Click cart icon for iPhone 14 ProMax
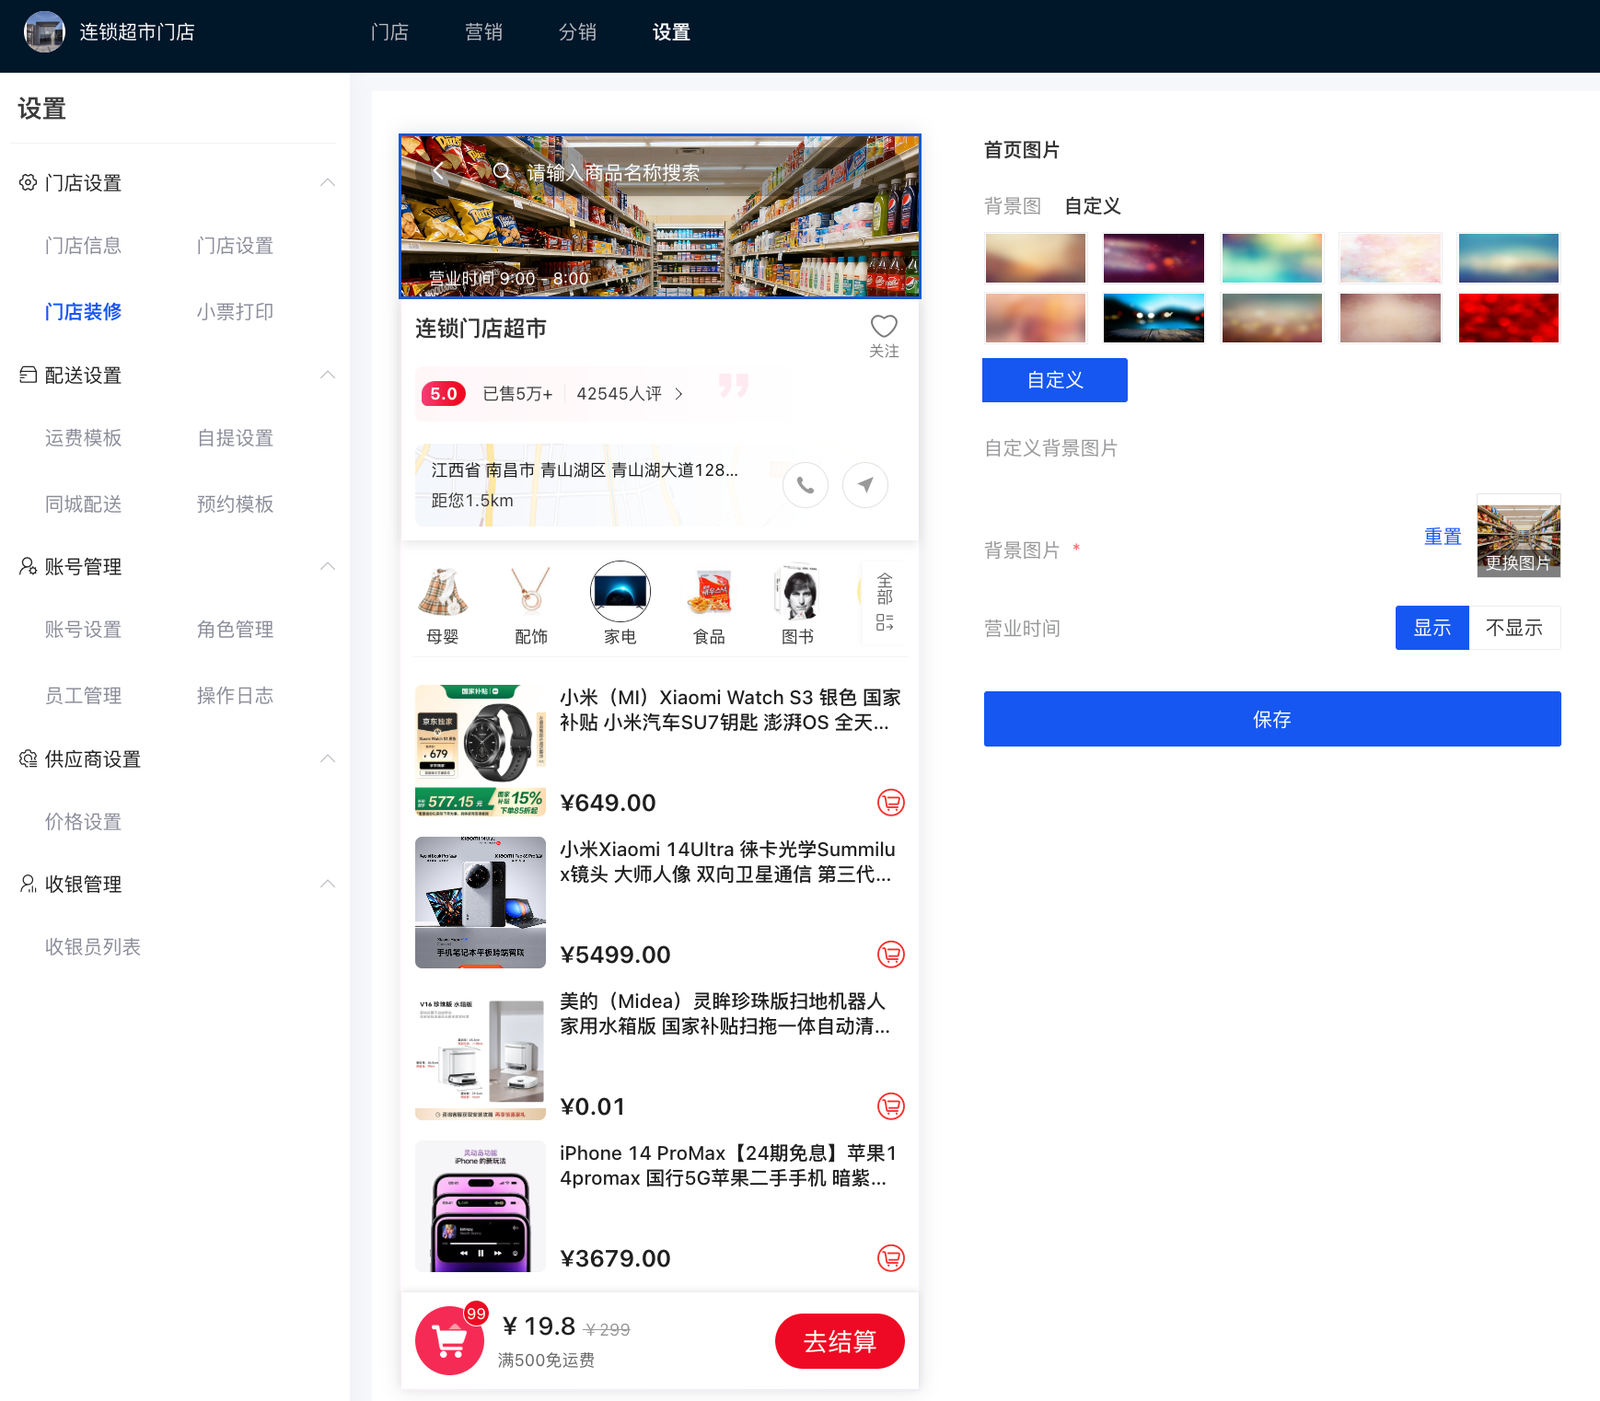 pyautogui.click(x=890, y=1258)
